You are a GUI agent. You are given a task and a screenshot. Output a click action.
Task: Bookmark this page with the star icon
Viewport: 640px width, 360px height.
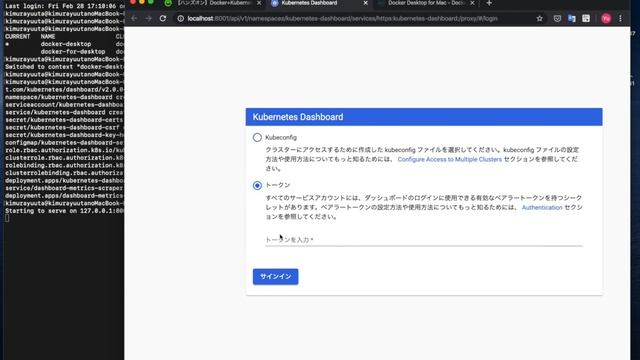click(540, 18)
